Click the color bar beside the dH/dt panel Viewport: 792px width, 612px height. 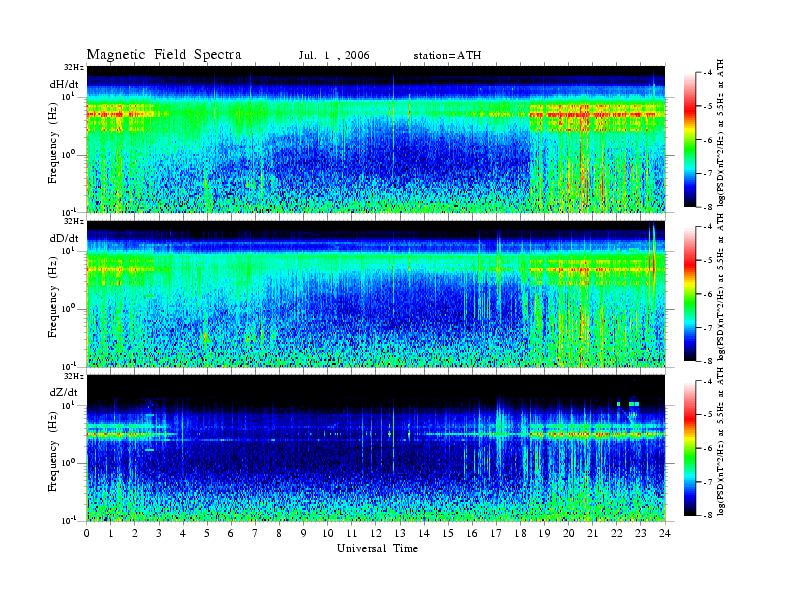689,140
